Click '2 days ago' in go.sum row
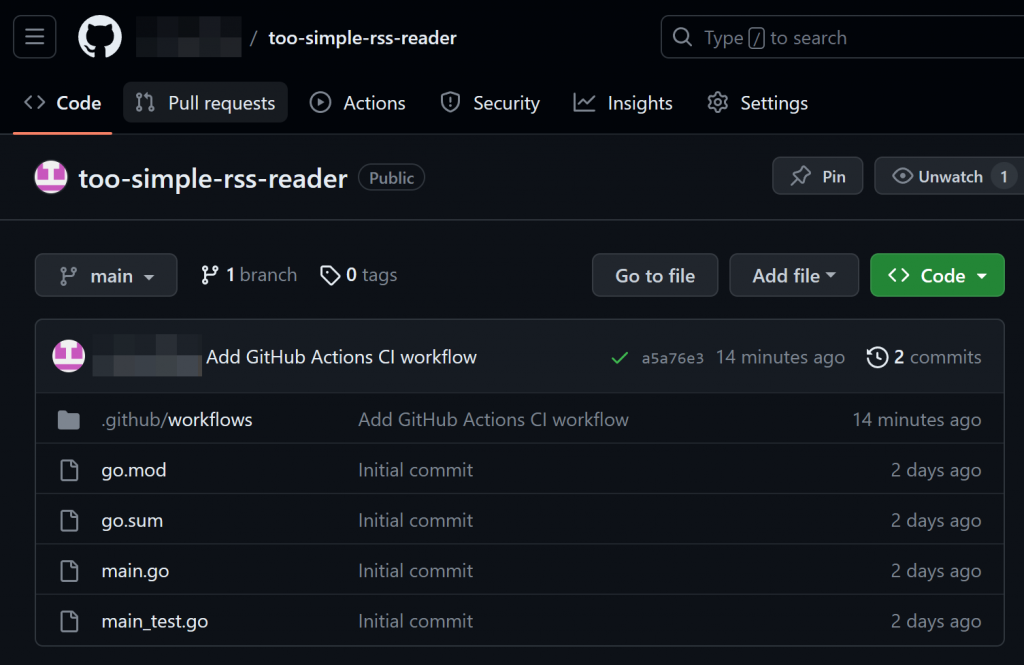Screen dimensions: 1024x665 tap(936, 520)
